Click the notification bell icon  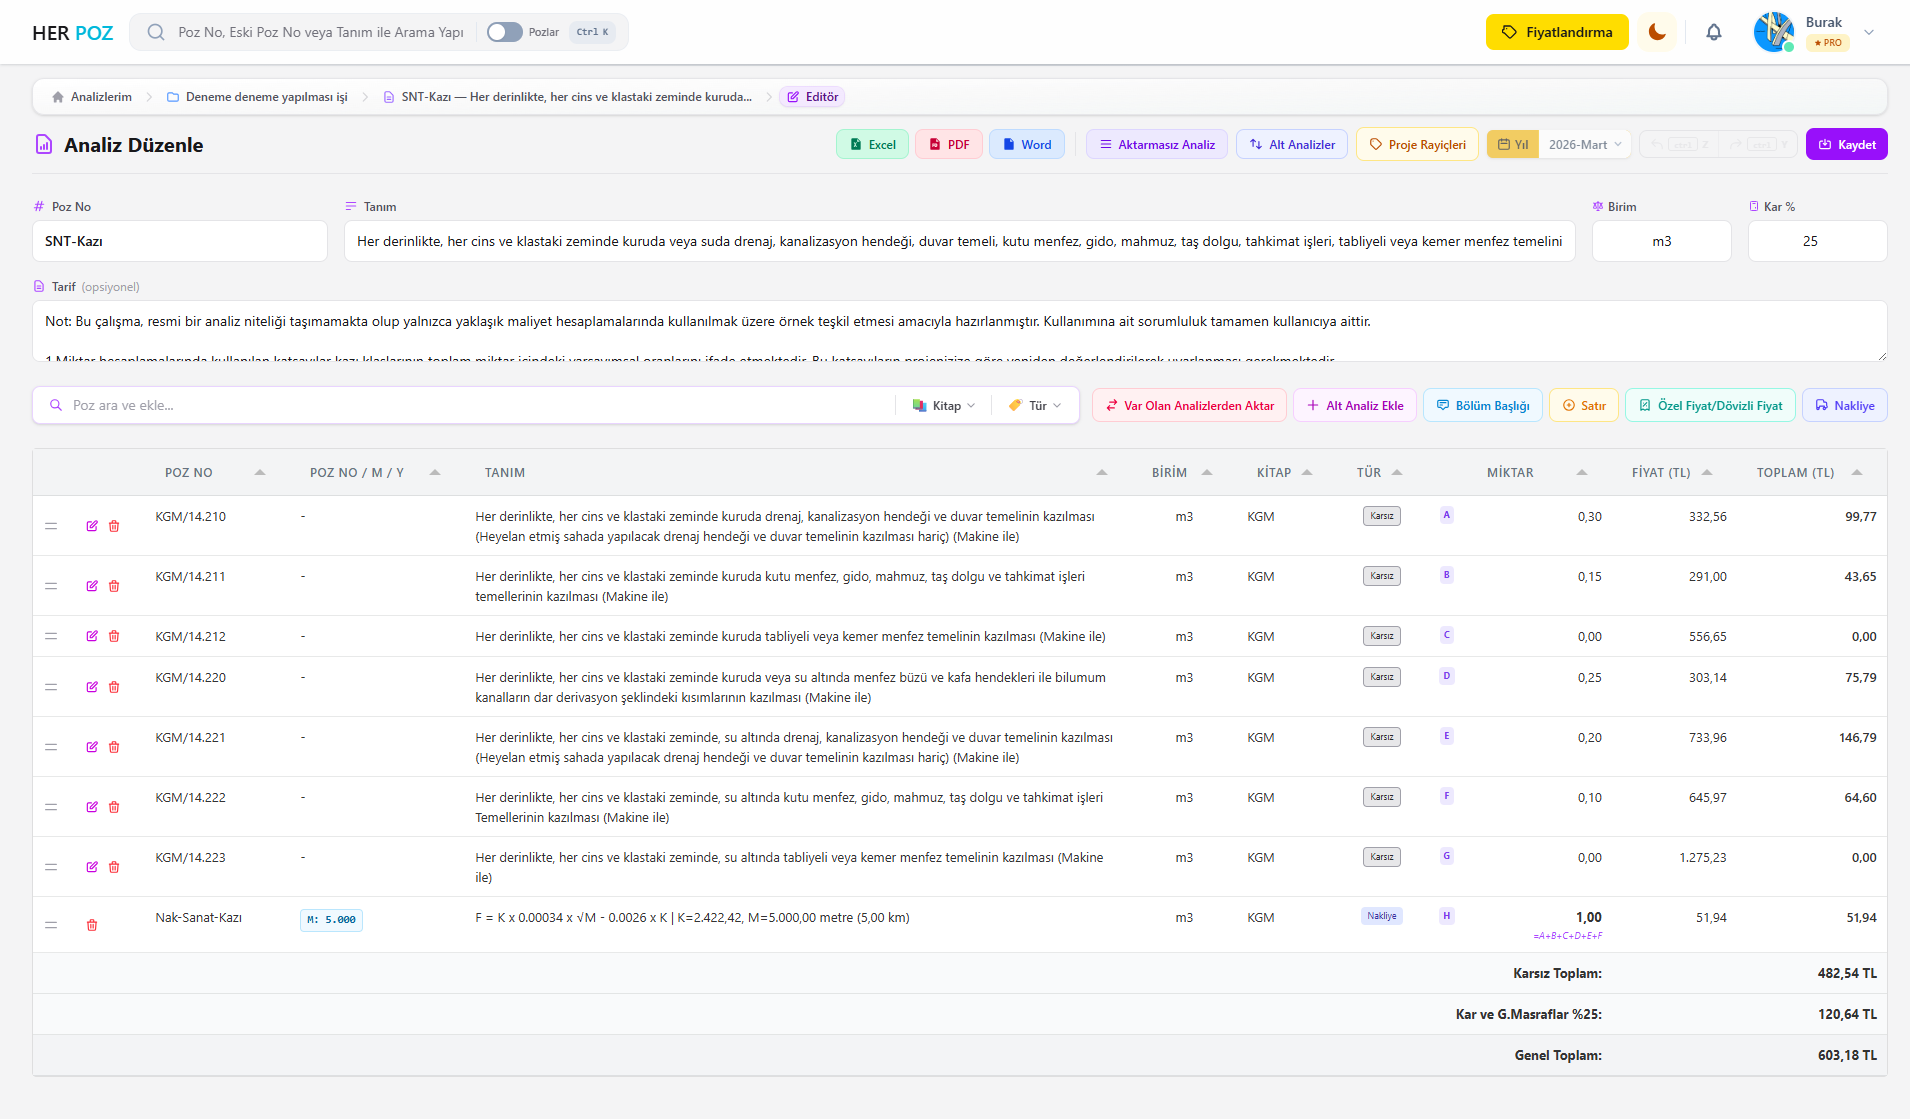1713,32
